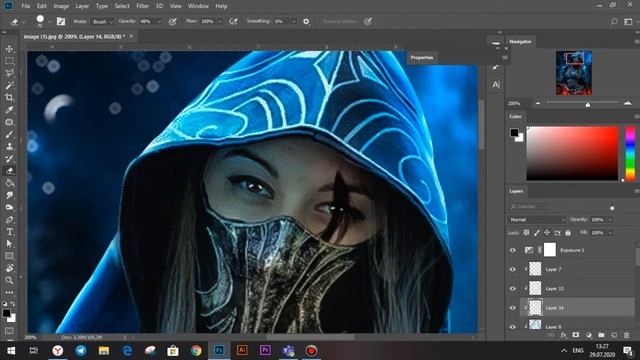Select the Hand tool
This screenshot has width=640, height=360.
click(x=9, y=268)
